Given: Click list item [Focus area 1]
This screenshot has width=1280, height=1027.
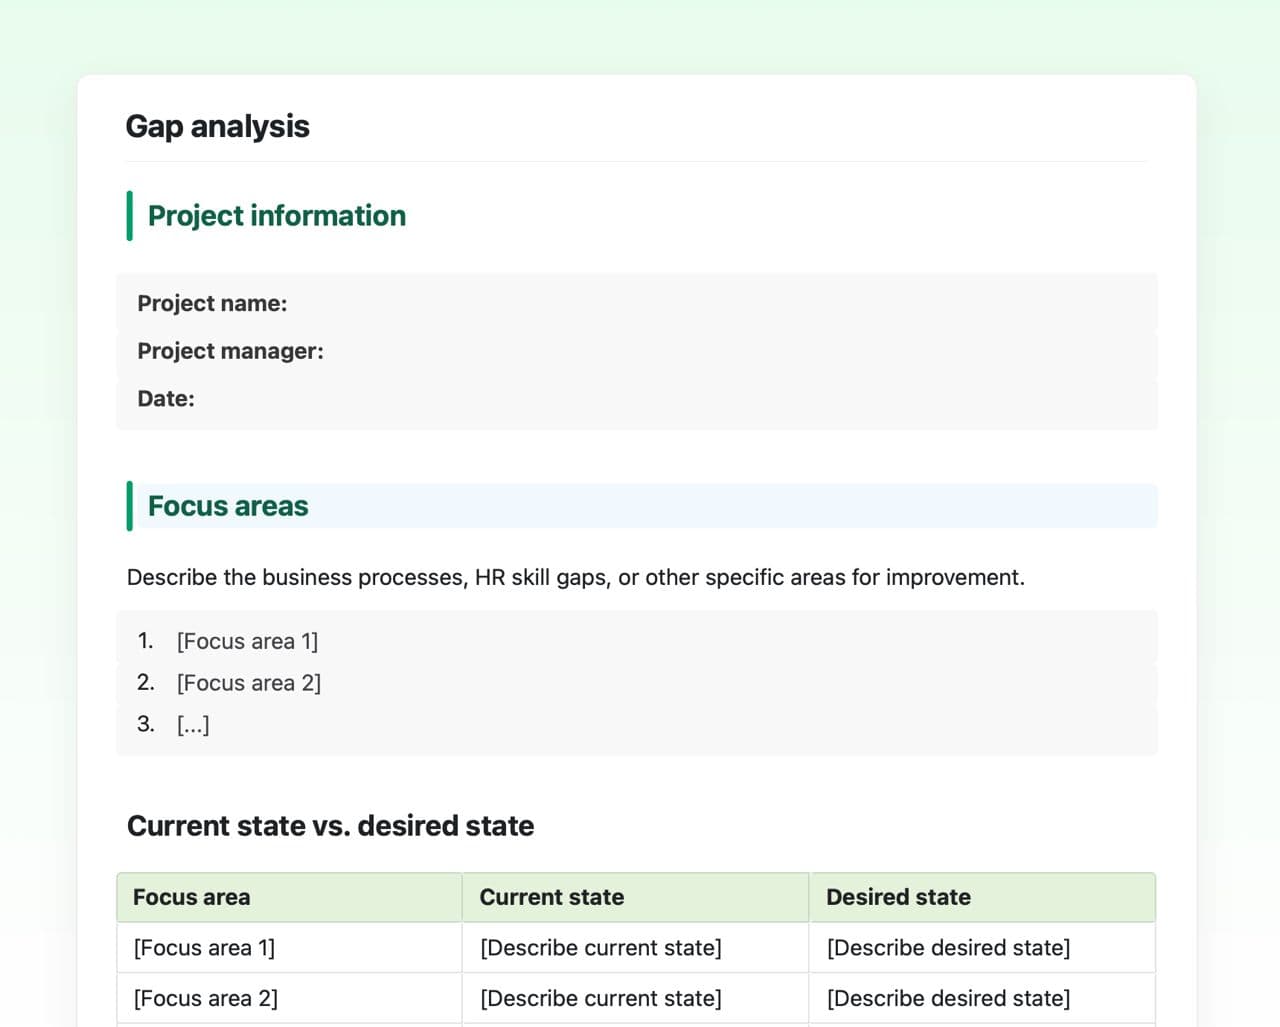Looking at the screenshot, I should (247, 641).
